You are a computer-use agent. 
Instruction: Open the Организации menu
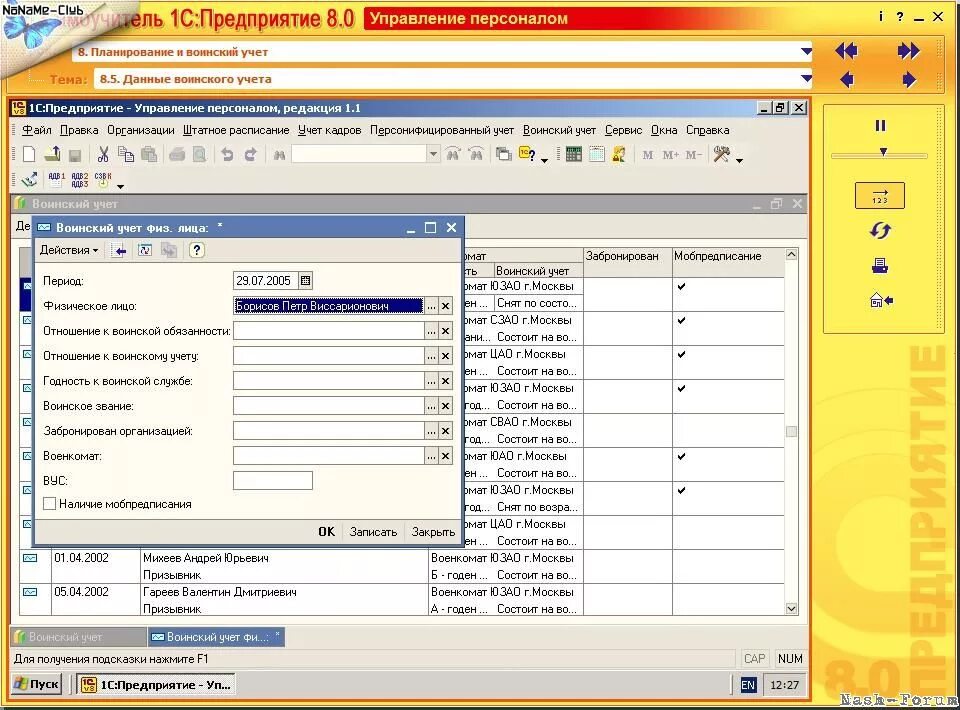(x=141, y=130)
